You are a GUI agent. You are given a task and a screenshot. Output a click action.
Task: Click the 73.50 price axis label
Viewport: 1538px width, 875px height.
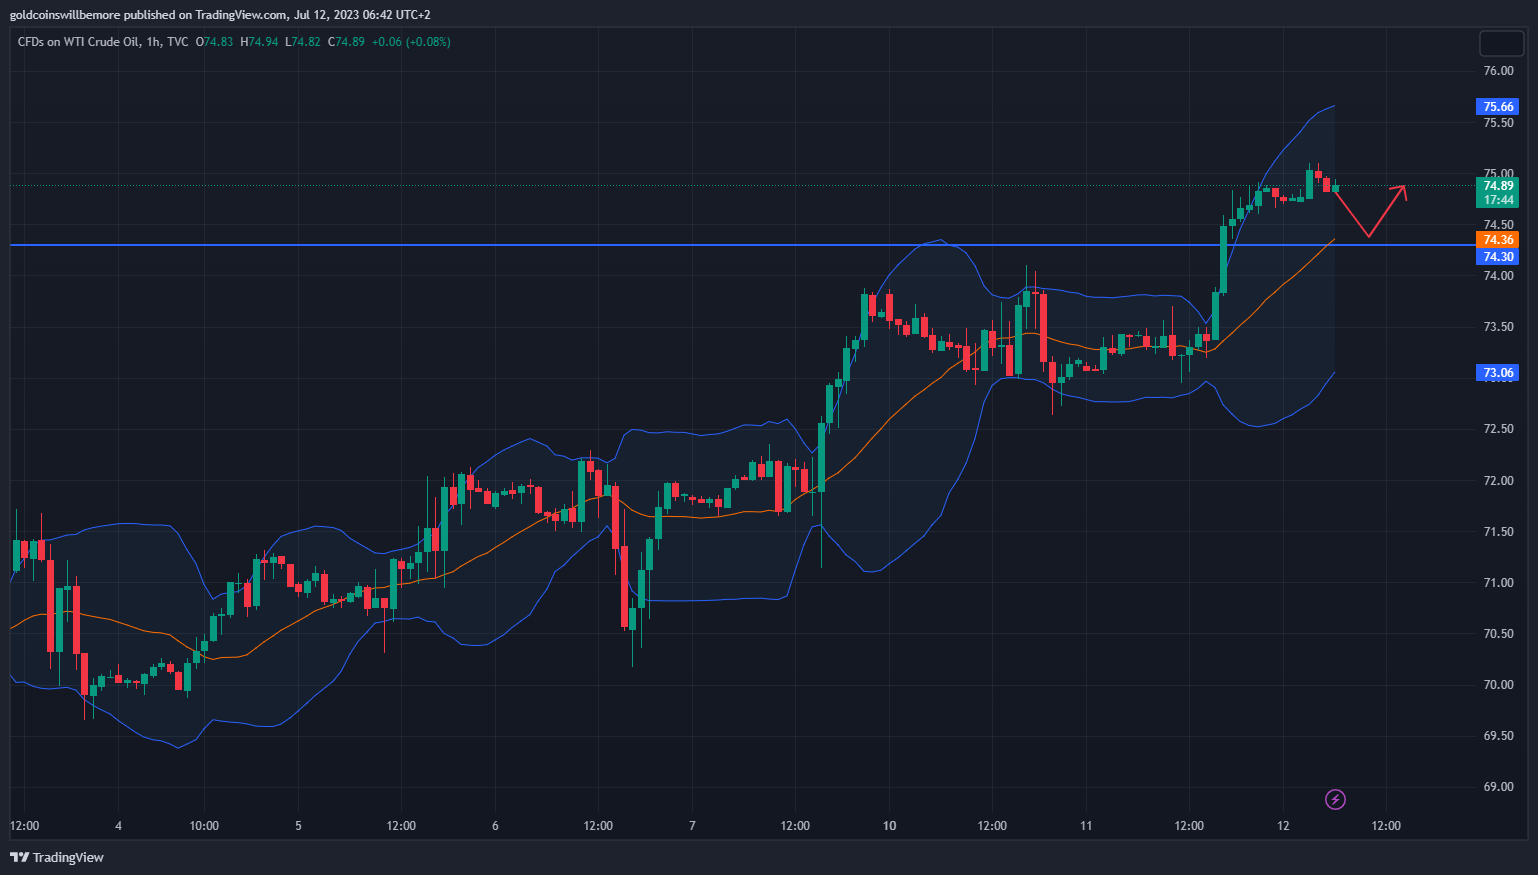click(1498, 327)
